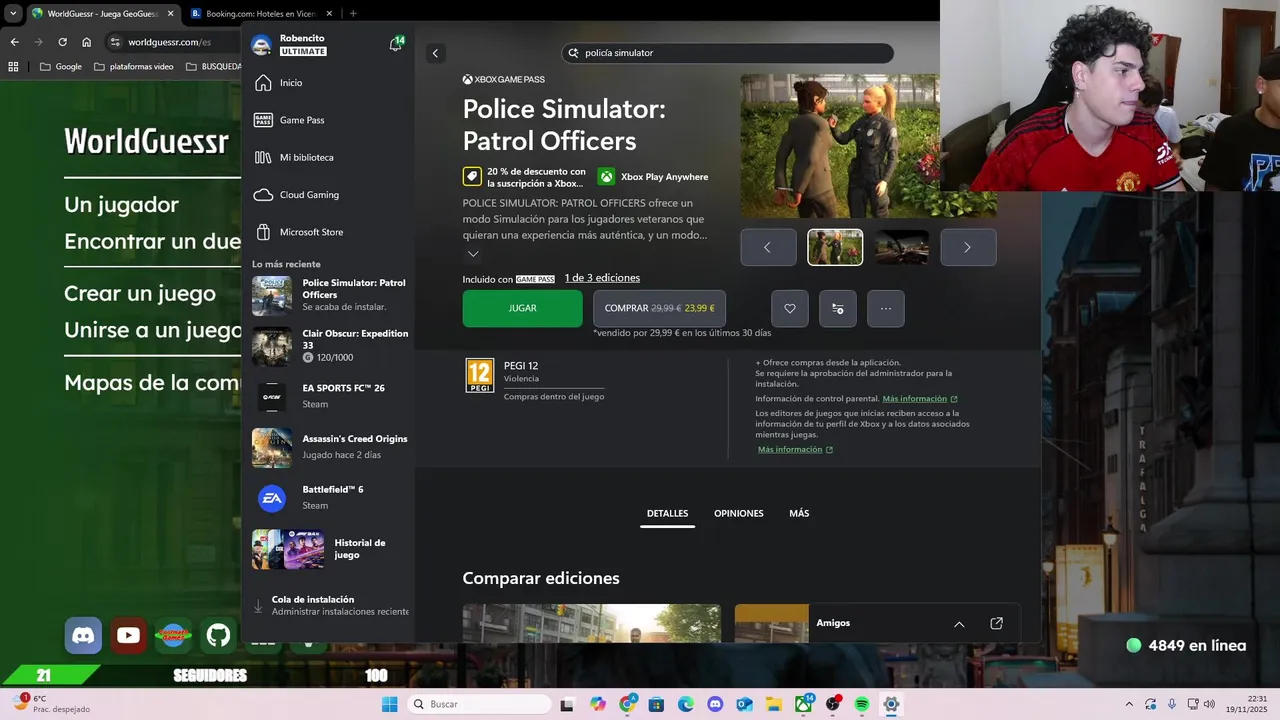The image size is (1280, 720).
Task: Open recent Police Simulator: Patrol Officers
Action: point(330,295)
